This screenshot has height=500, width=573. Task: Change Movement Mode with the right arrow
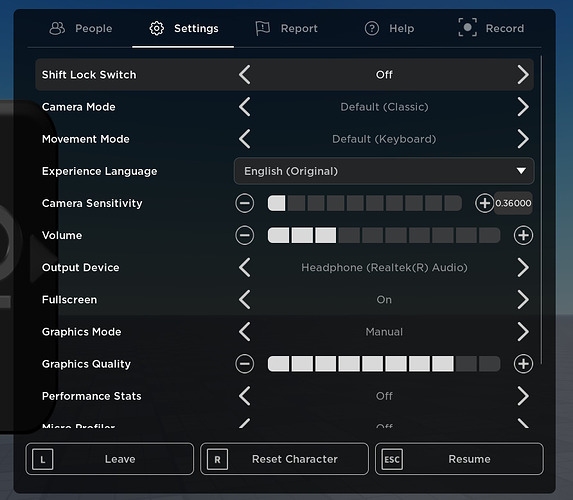point(523,139)
